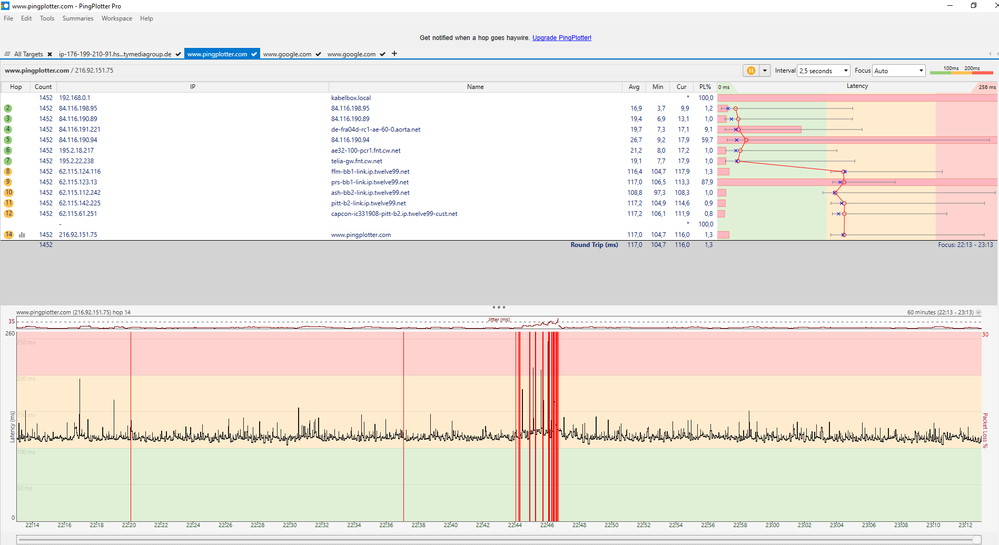The image size is (999, 545).
Task: Click the red packet loss marker near 22:37
Action: pyautogui.click(x=403, y=426)
